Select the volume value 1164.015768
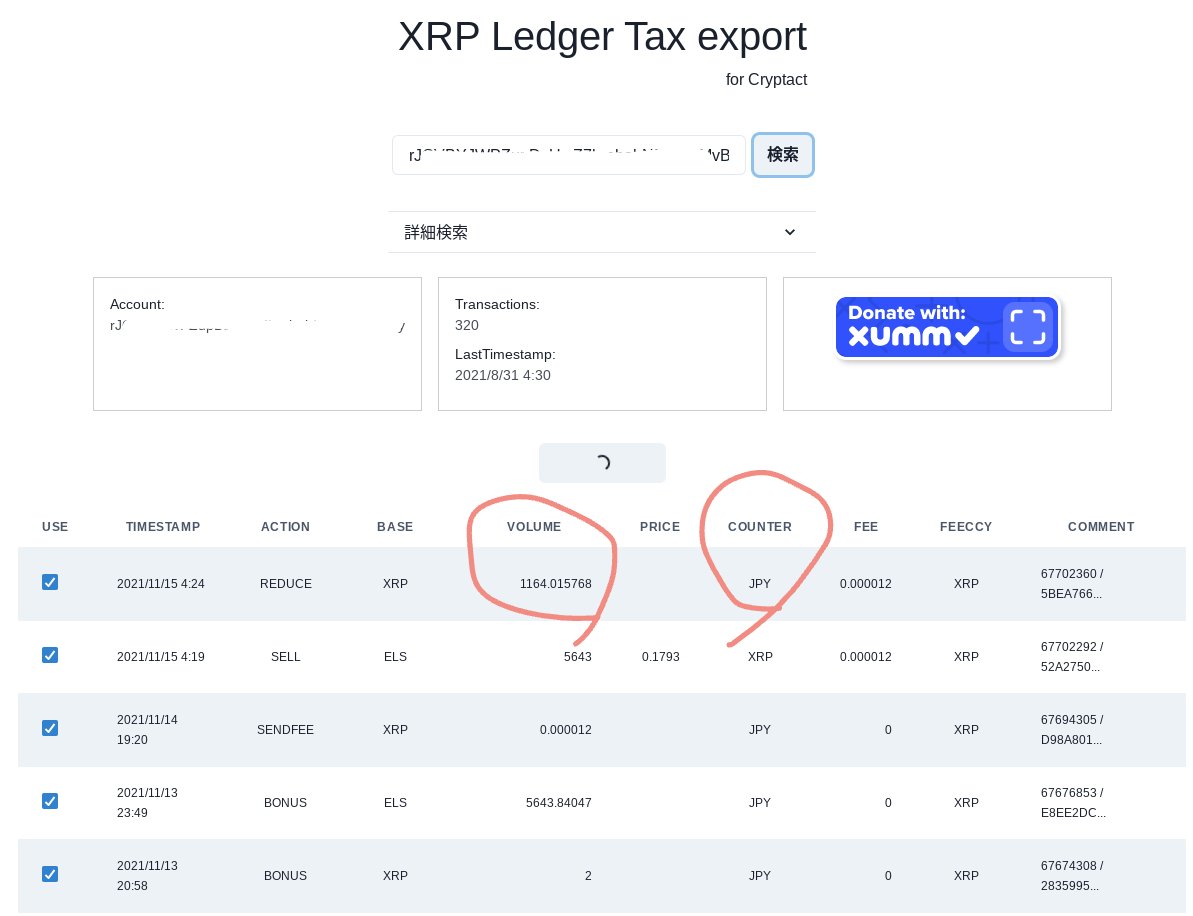 click(555, 584)
